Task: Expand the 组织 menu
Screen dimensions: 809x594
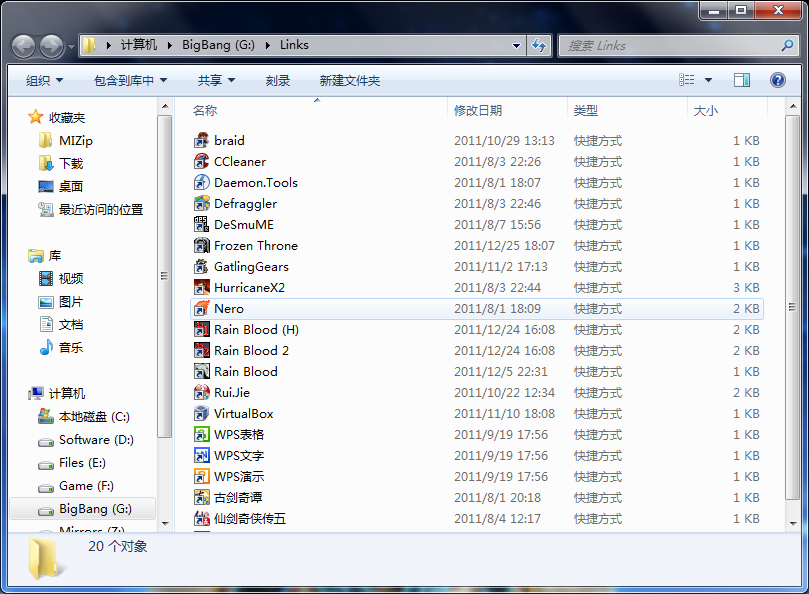Action: [44, 80]
